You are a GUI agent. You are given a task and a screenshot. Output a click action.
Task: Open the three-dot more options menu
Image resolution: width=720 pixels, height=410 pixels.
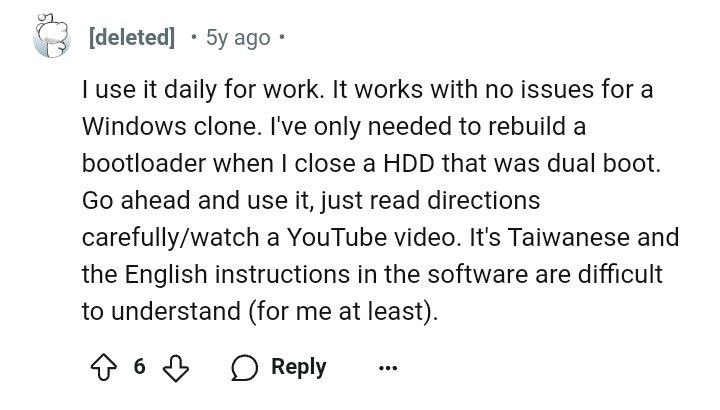(x=388, y=368)
